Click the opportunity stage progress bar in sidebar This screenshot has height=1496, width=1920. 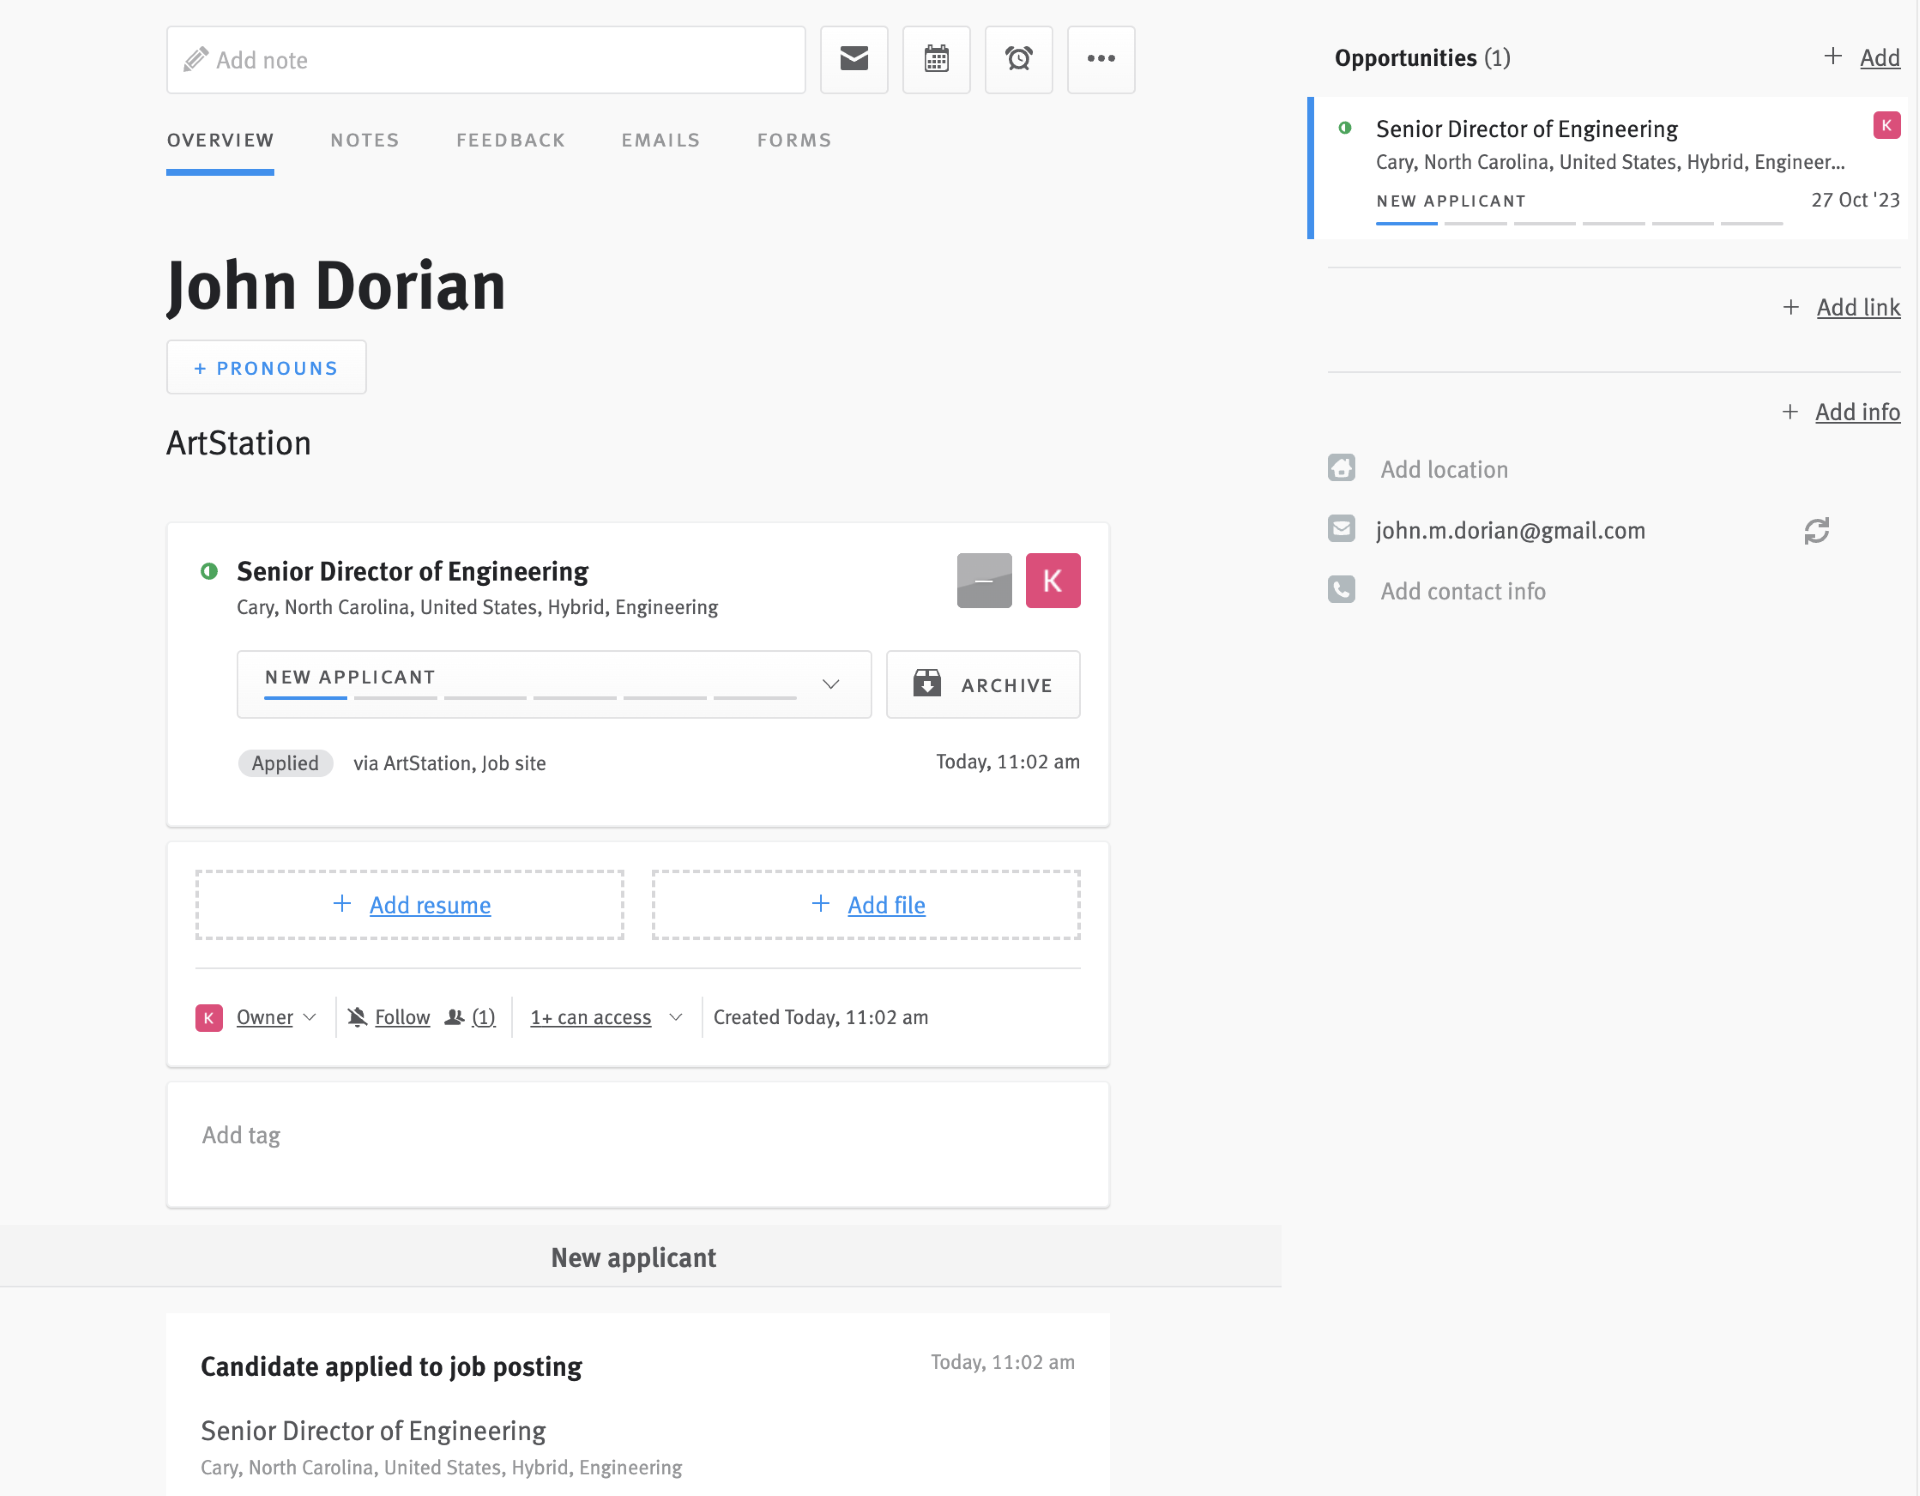click(1578, 223)
